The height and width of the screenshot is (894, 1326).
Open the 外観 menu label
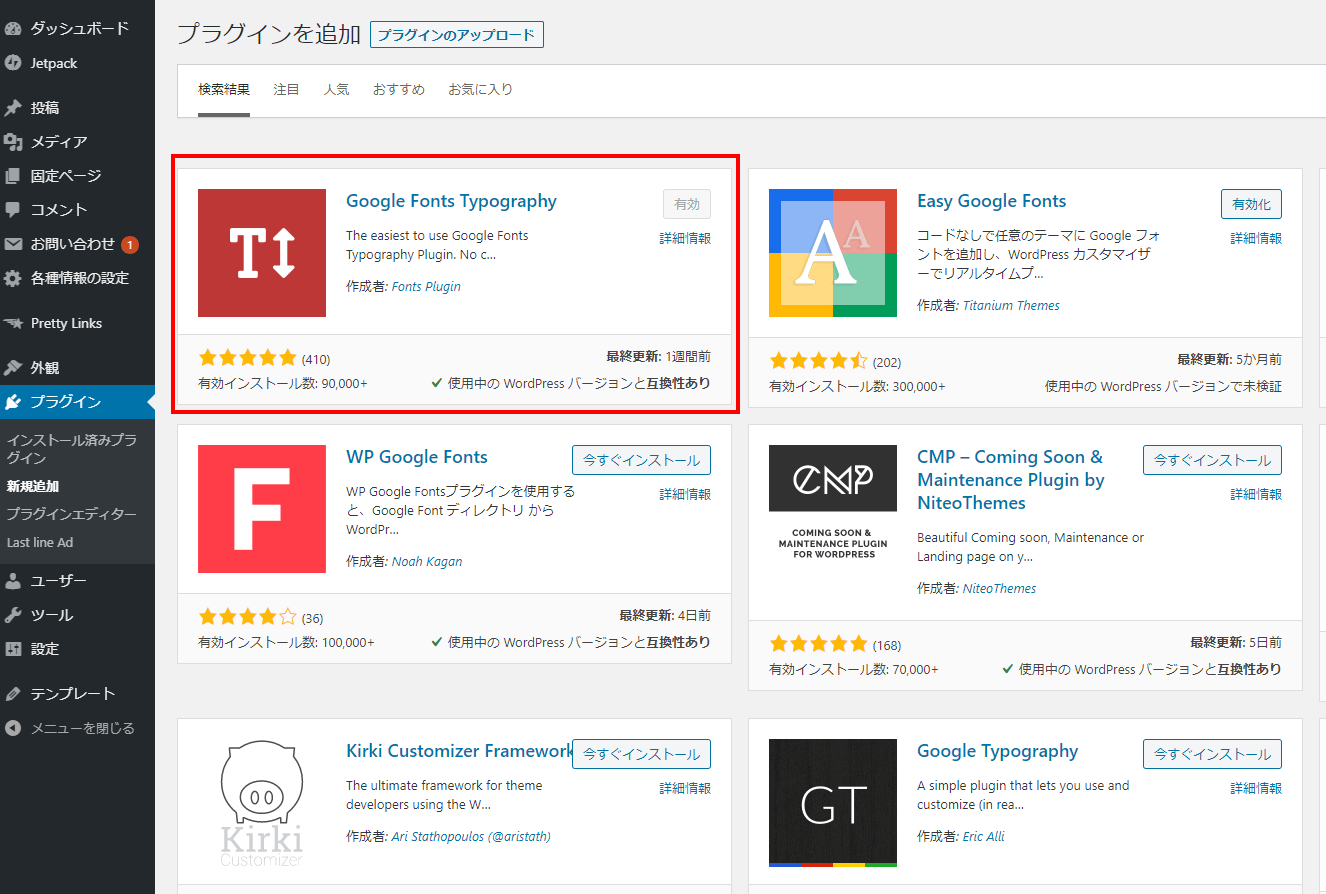tap(45, 368)
